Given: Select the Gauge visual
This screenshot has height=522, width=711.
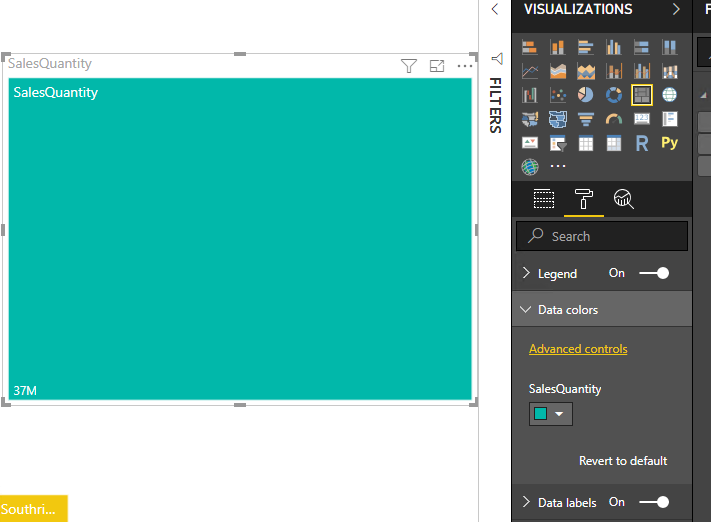Looking at the screenshot, I should click(614, 119).
